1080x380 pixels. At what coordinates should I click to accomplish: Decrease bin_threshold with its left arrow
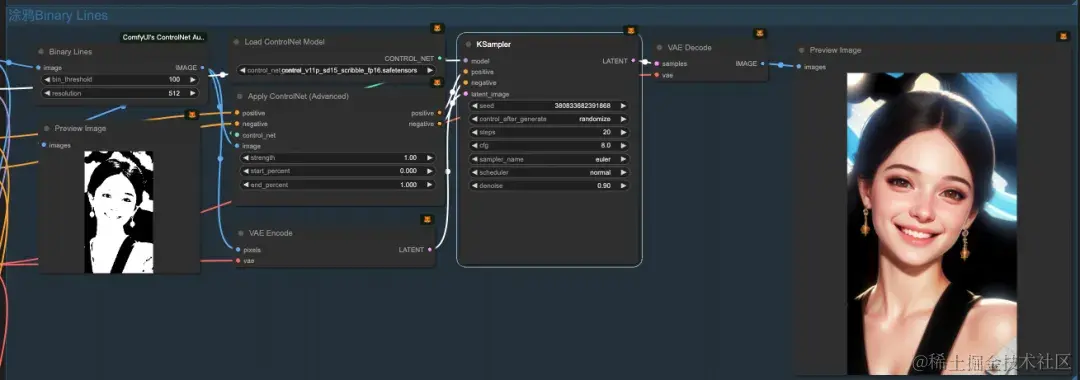point(47,80)
